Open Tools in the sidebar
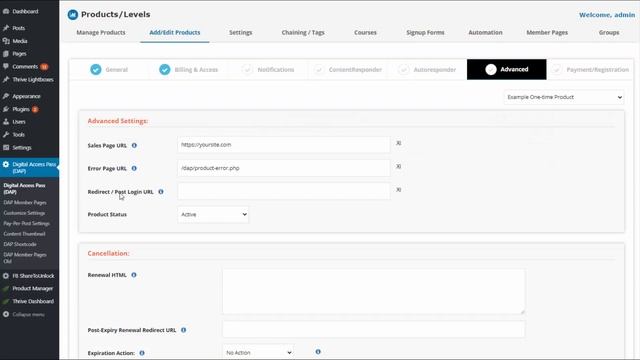Image resolution: width=640 pixels, height=360 pixels. coord(18,135)
